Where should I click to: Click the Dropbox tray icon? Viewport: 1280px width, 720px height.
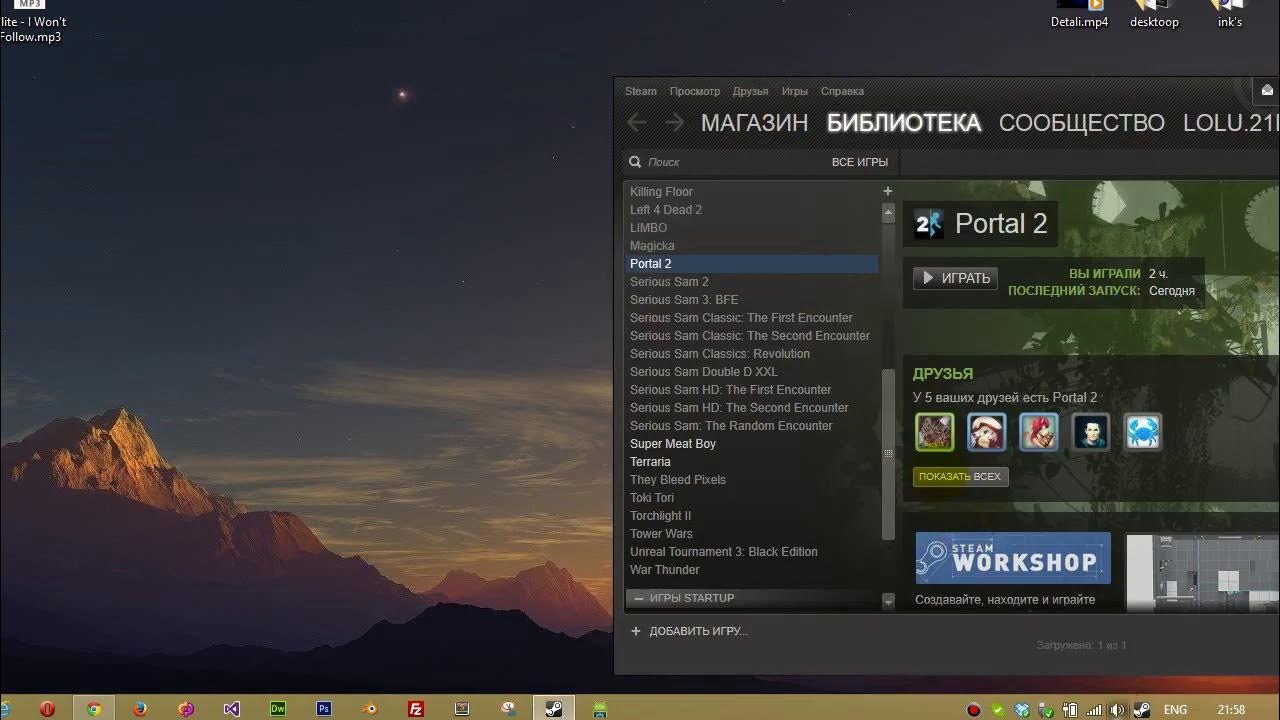pos(1022,710)
